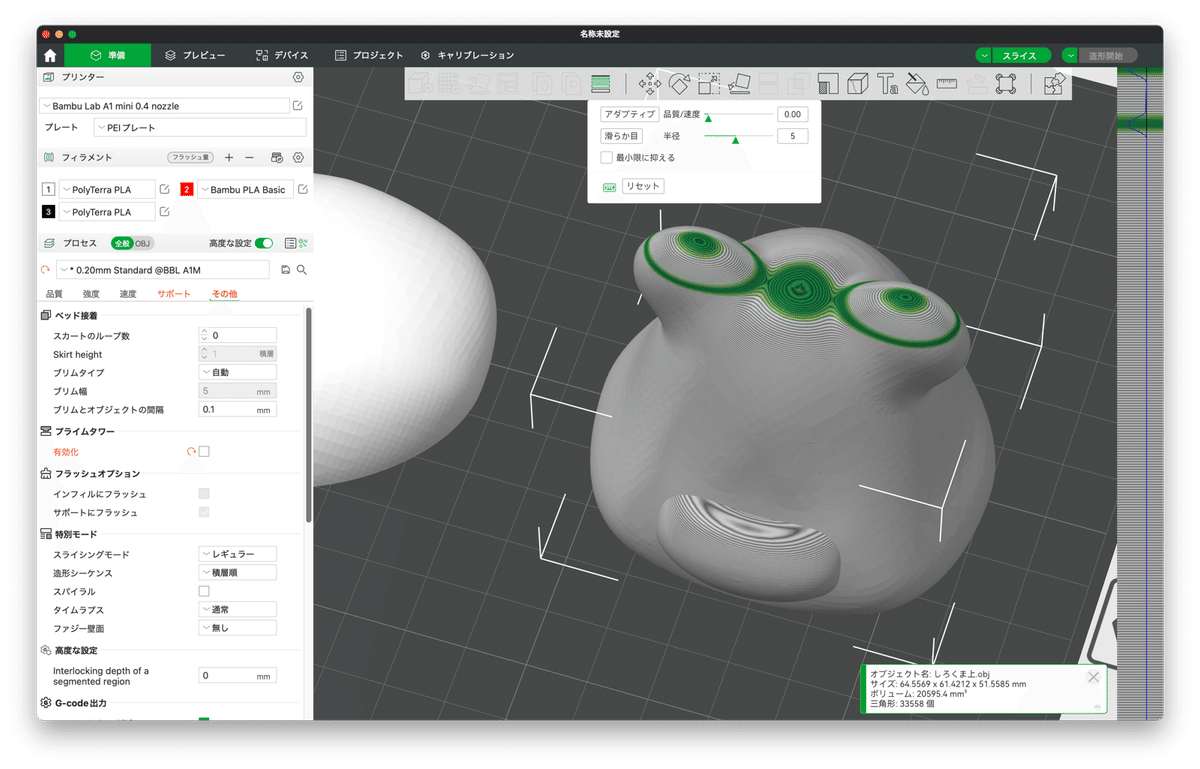Viewport: 1200px width, 769px height.
Task: Click the Add object cube icon
Action: tap(421, 84)
